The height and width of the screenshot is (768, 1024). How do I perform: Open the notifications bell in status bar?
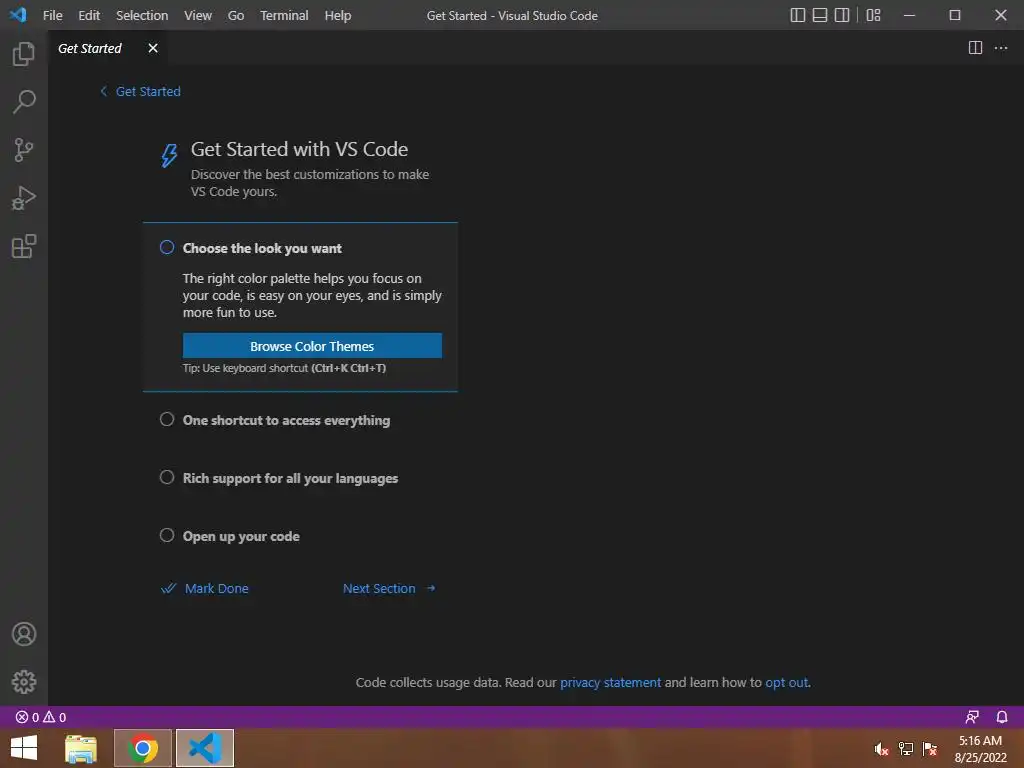[1002, 717]
